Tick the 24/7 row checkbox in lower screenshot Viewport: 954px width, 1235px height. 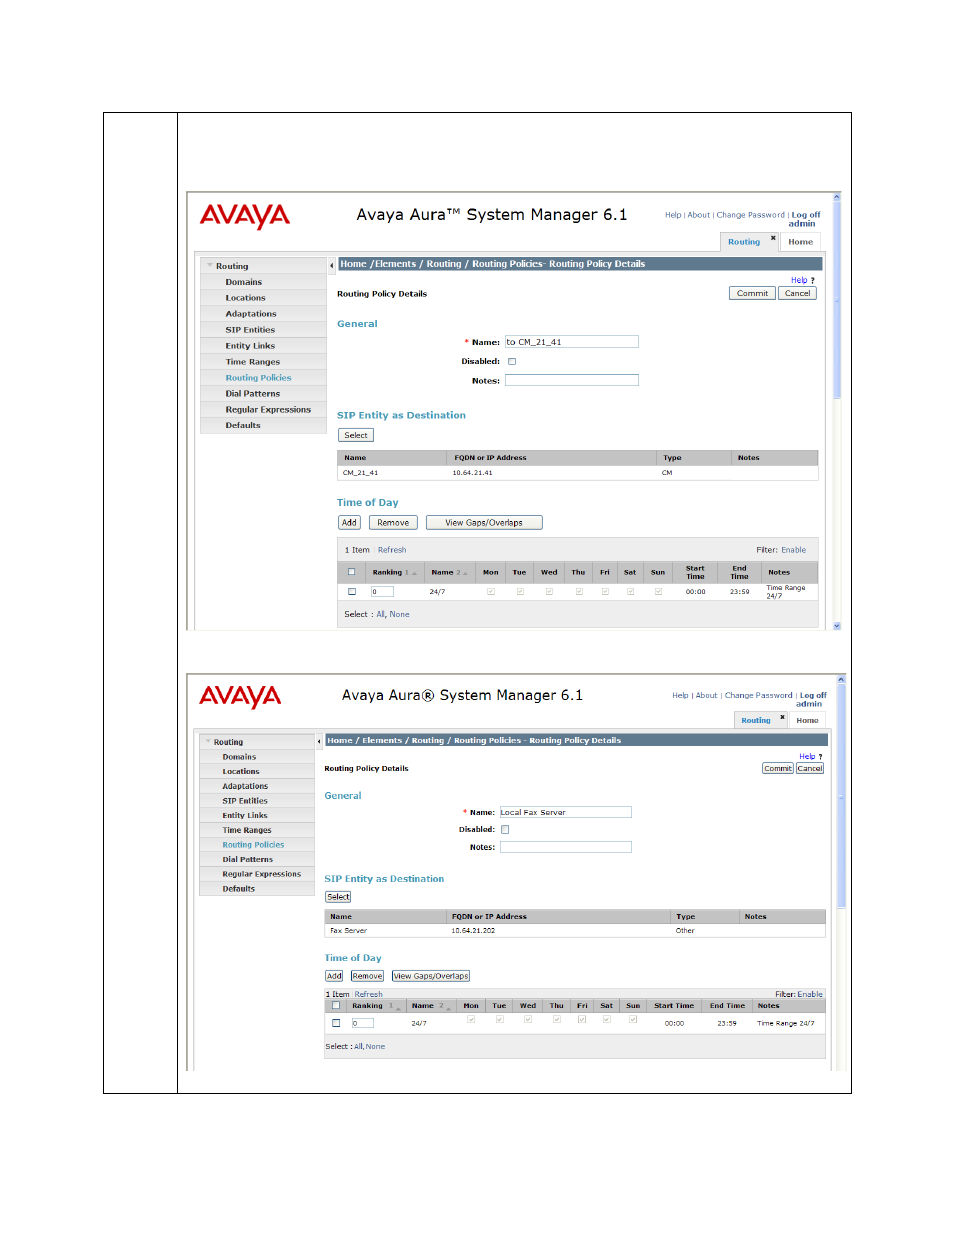(336, 1023)
